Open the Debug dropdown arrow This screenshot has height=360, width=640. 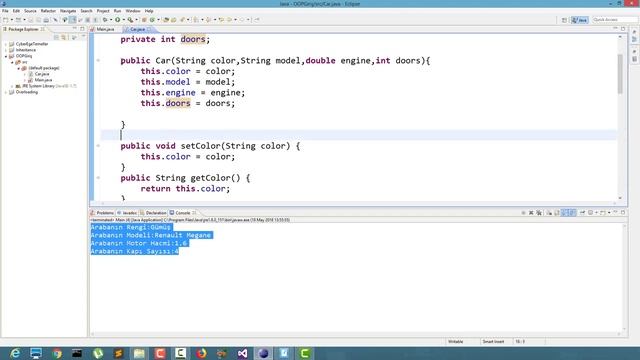pos(111,20)
